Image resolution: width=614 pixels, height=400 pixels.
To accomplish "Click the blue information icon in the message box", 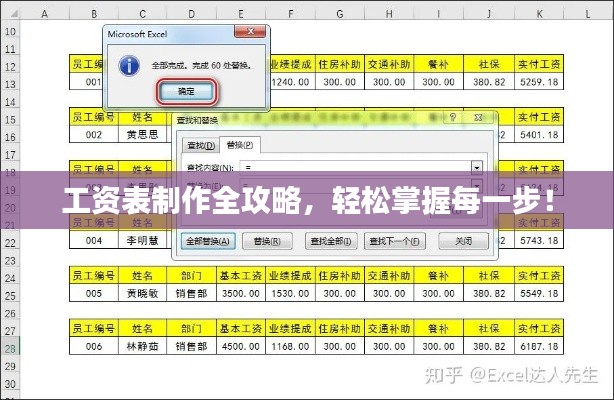I will [x=127, y=65].
